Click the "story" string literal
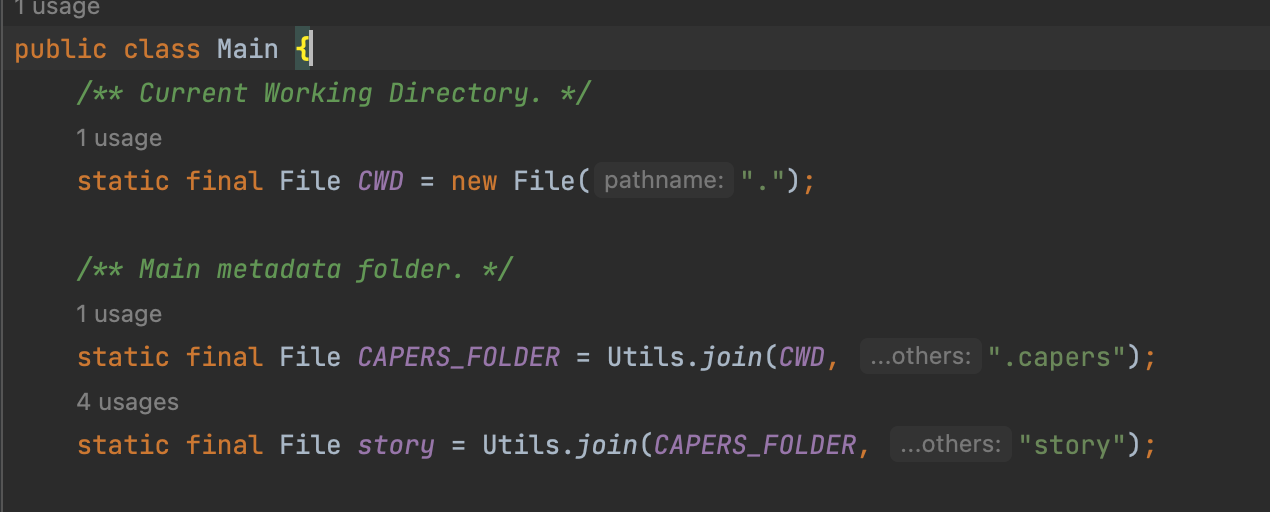The width and height of the screenshot is (1270, 512). coord(1070,445)
